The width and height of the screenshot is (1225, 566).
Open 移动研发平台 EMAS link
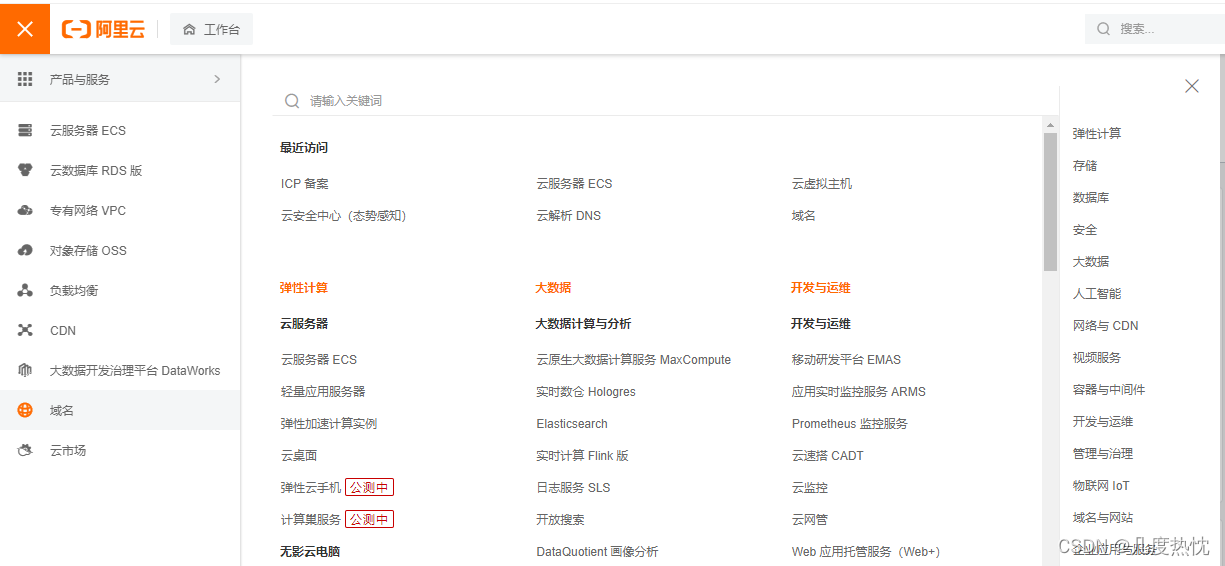tap(846, 360)
